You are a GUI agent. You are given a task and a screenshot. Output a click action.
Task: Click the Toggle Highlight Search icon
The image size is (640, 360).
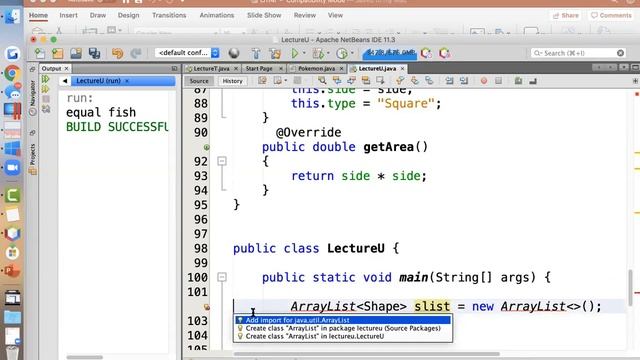[366, 81]
